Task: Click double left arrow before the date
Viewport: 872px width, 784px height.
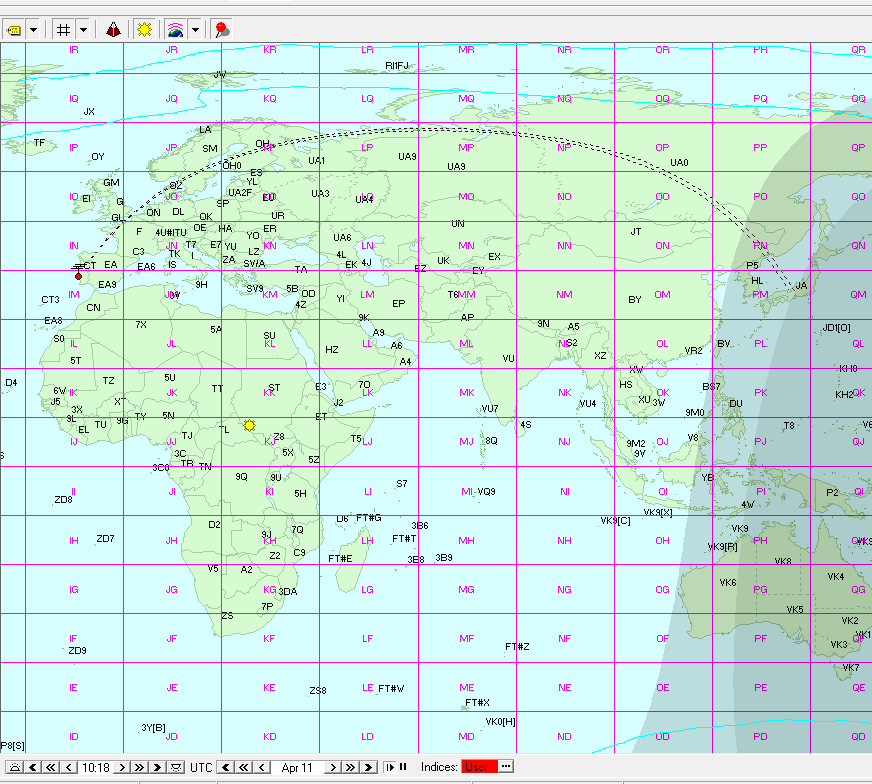Action: click(x=243, y=767)
